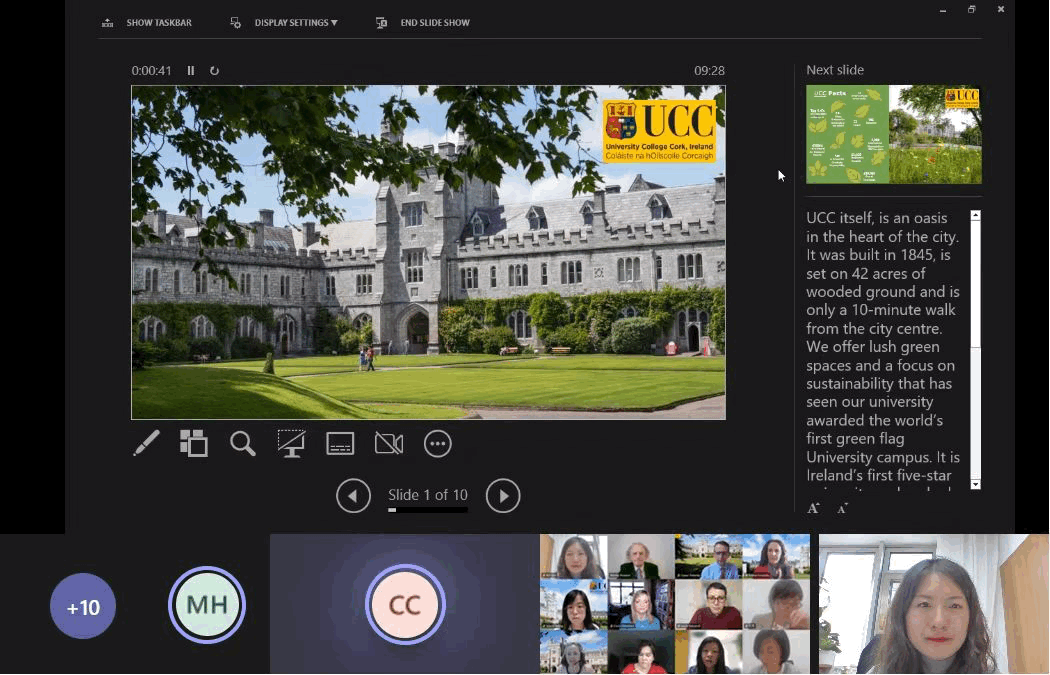
Task: Make the notes text larger
Action: 814,508
